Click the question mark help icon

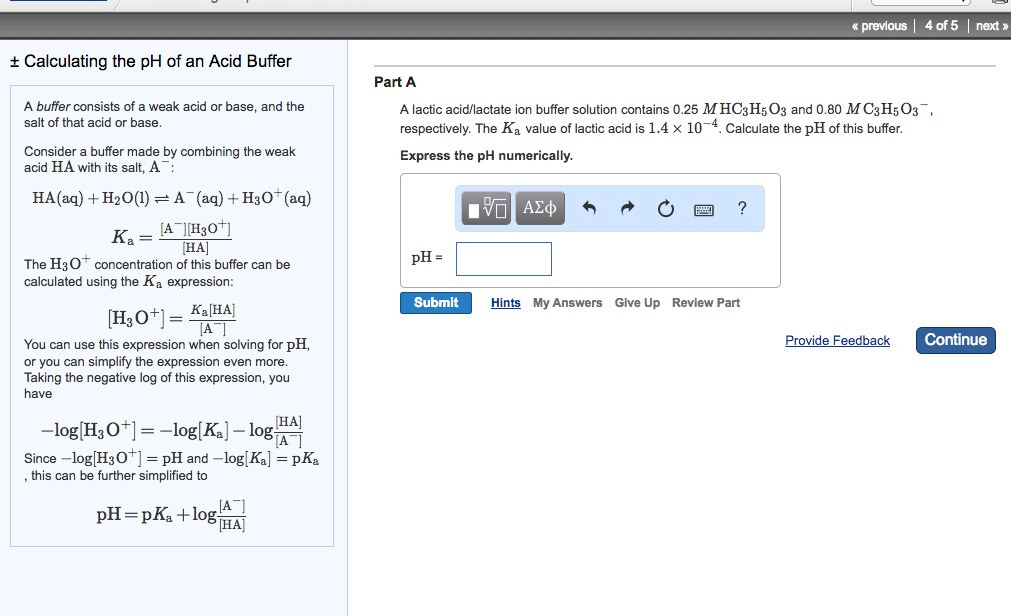740,209
